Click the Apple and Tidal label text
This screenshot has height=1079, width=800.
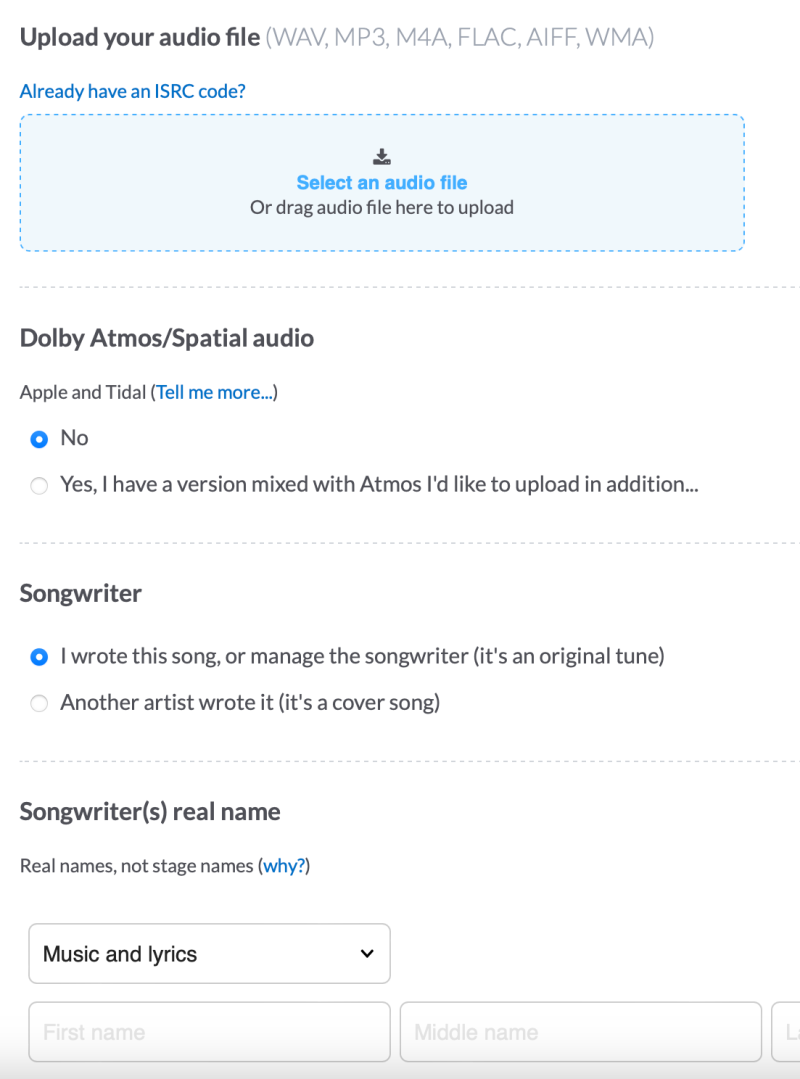pyautogui.click(x=83, y=393)
